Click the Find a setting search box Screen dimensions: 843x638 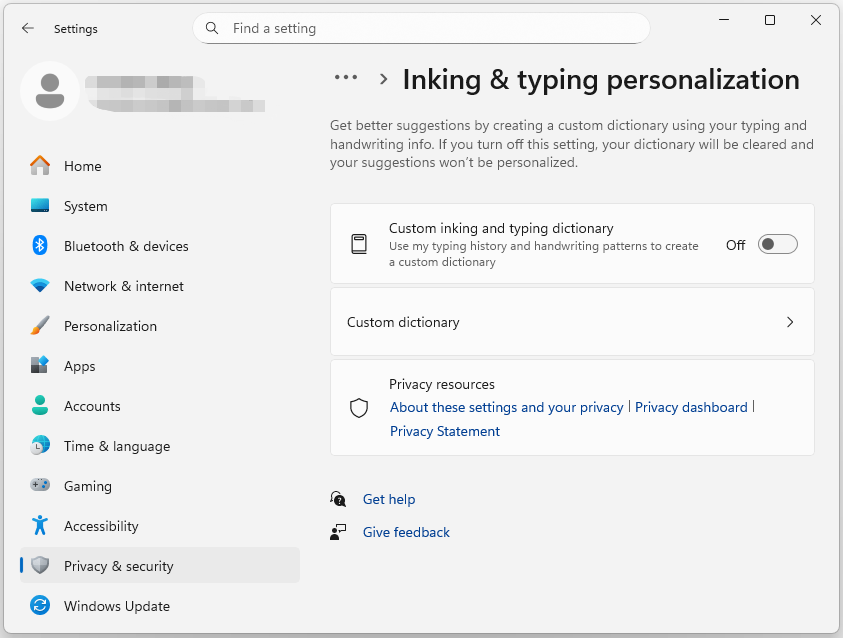420,28
